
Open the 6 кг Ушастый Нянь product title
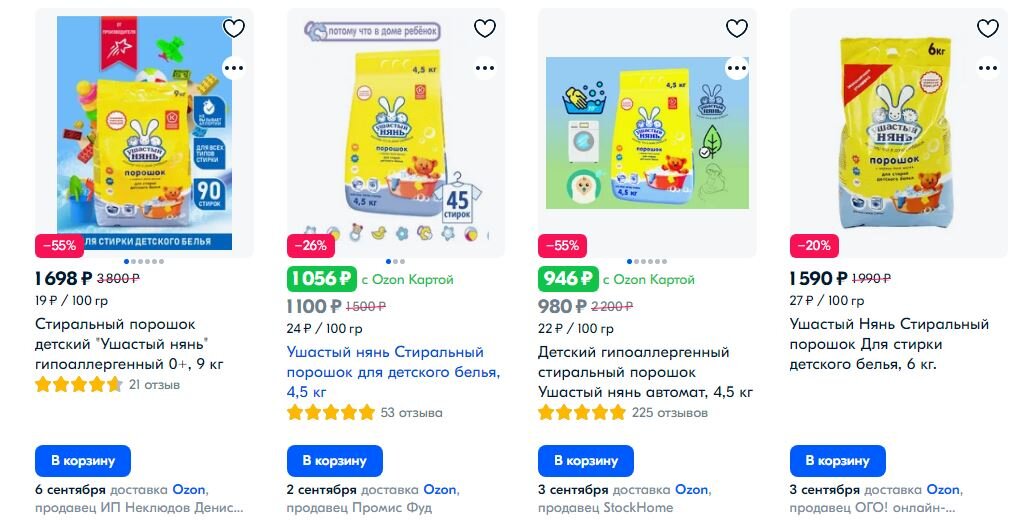(889, 344)
